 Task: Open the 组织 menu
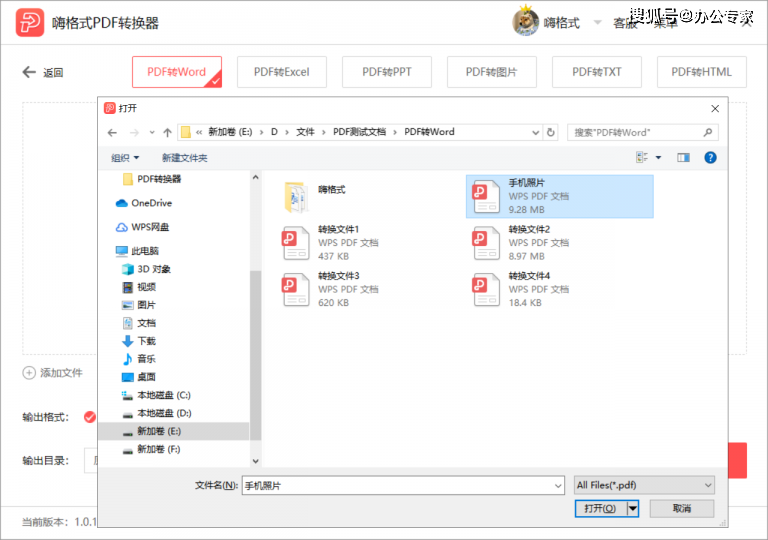[125, 158]
